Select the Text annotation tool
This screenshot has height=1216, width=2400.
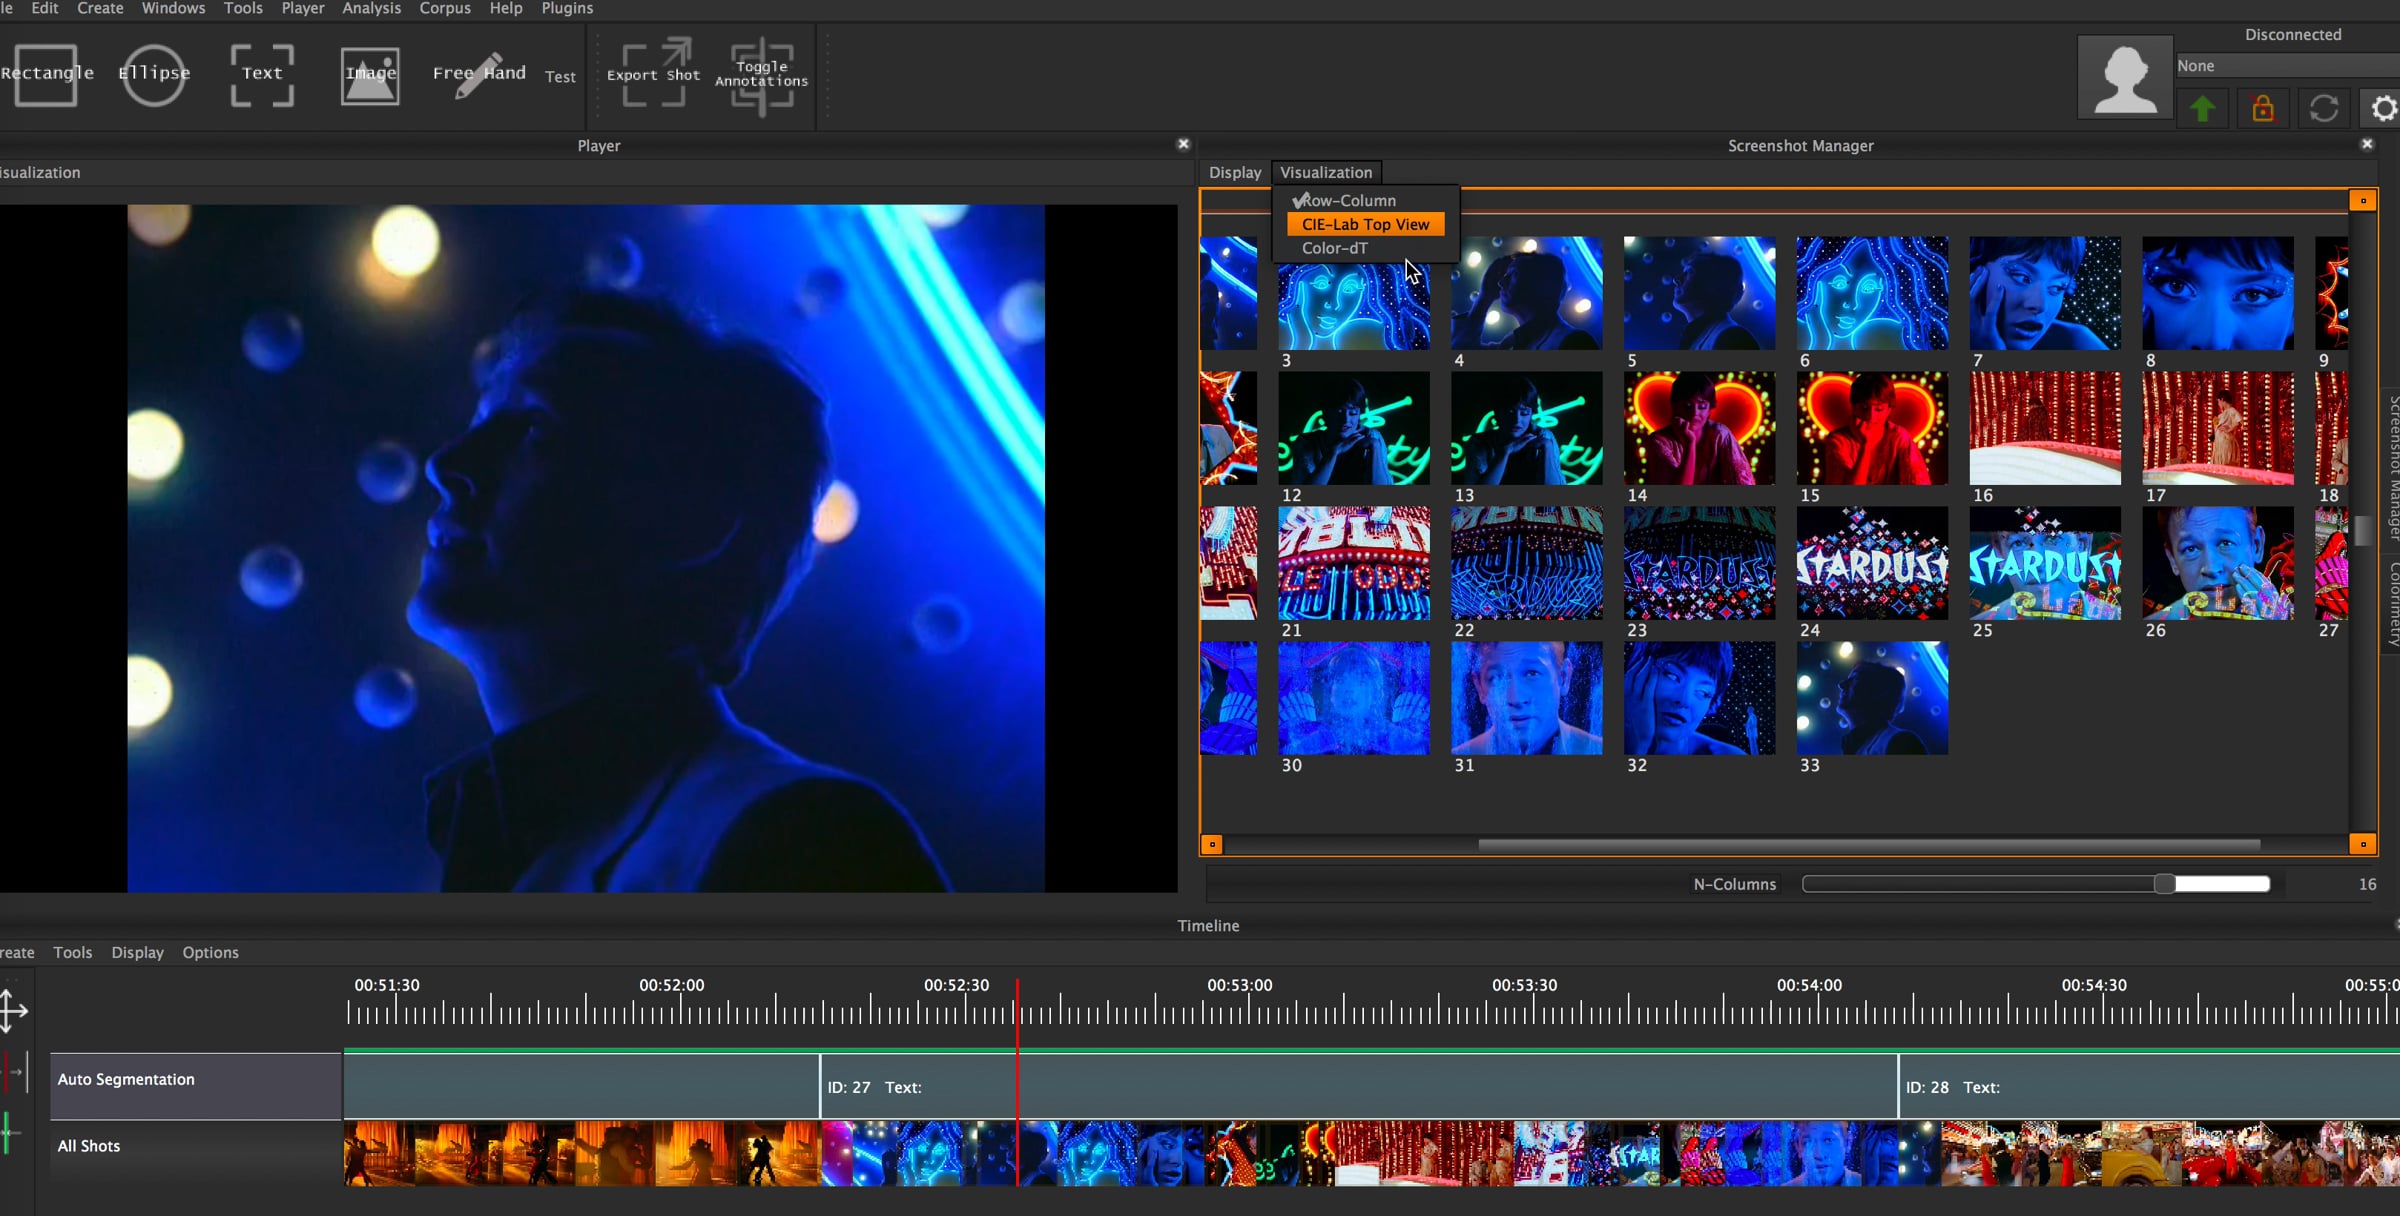coord(262,74)
